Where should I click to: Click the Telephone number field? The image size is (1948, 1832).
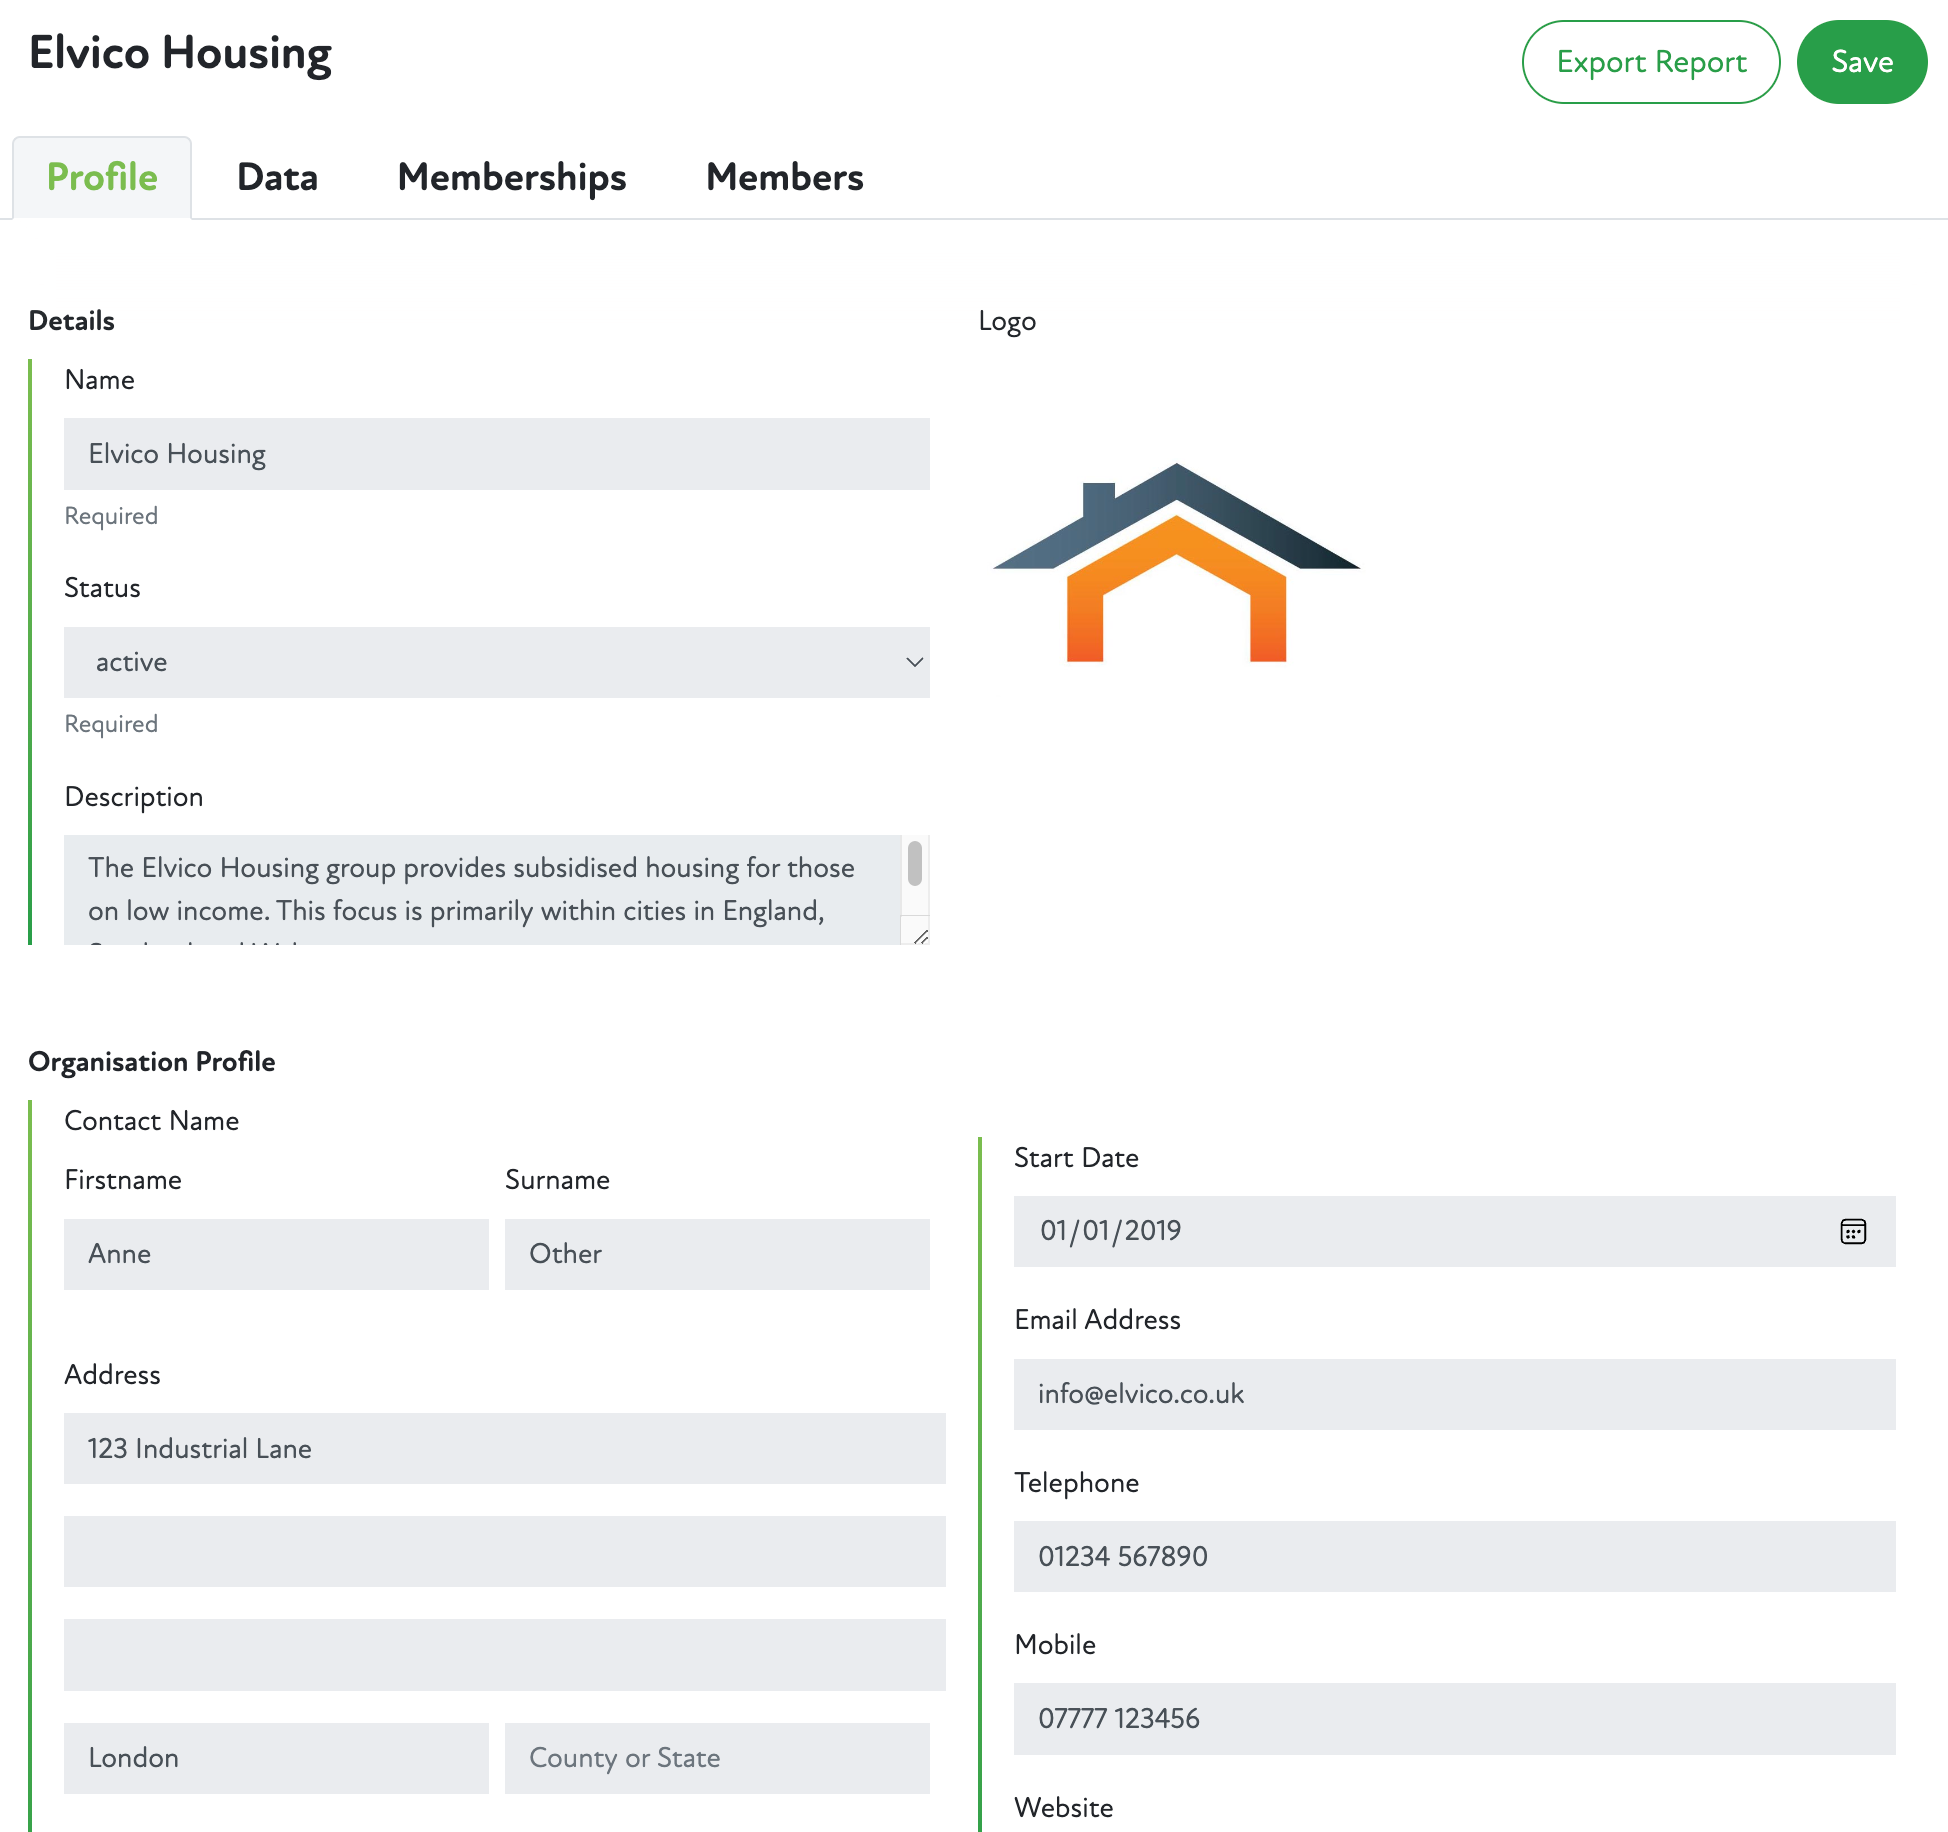click(1454, 1556)
